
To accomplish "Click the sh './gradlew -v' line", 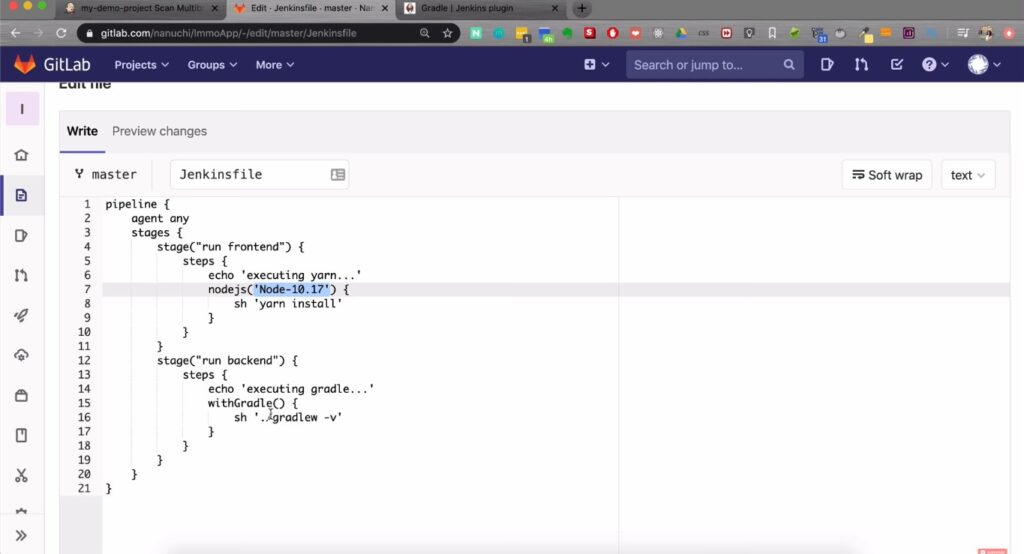I will pos(288,417).
